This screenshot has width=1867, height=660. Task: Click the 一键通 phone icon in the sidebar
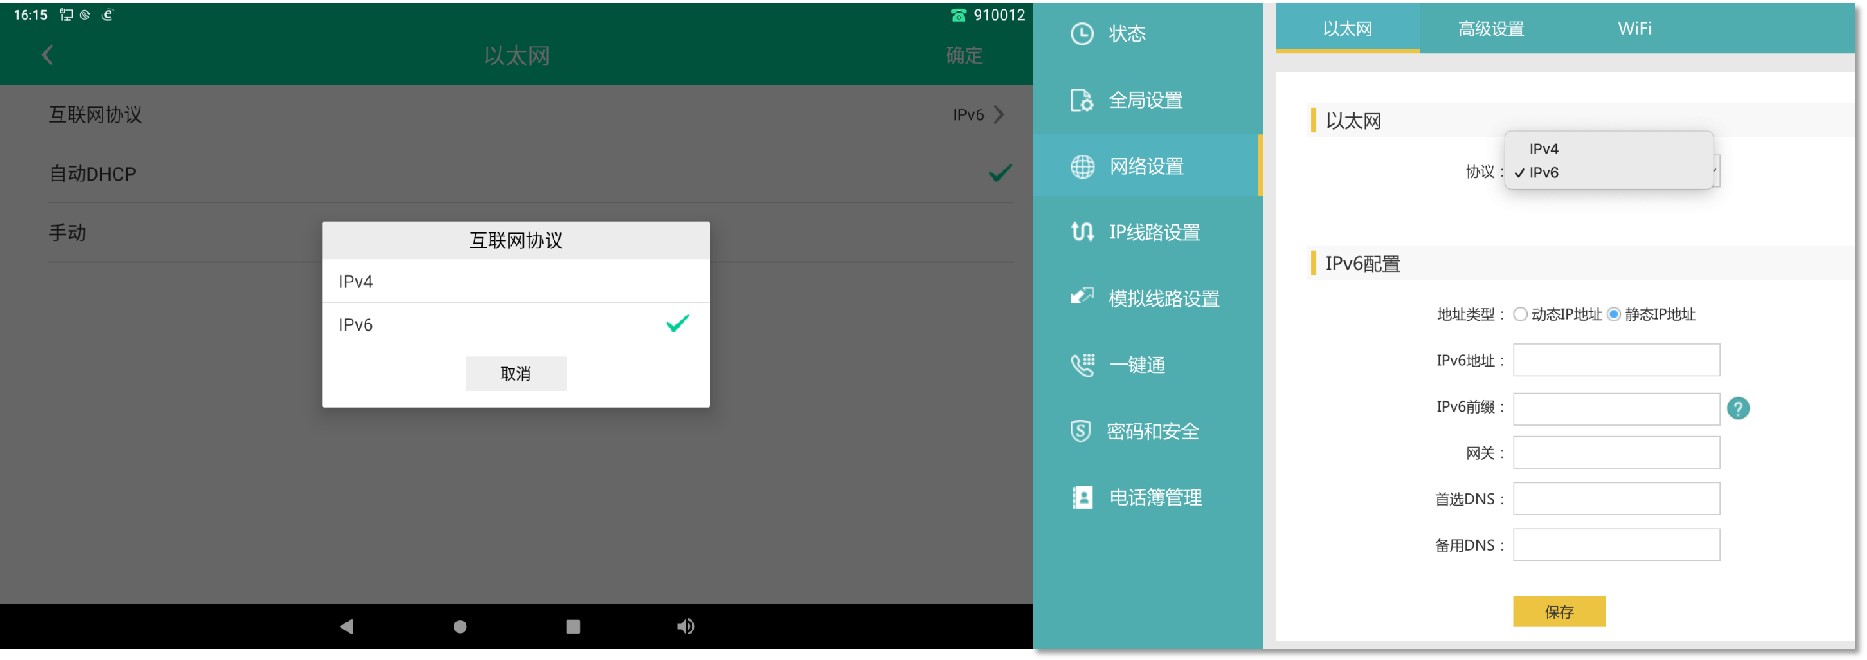click(1081, 365)
